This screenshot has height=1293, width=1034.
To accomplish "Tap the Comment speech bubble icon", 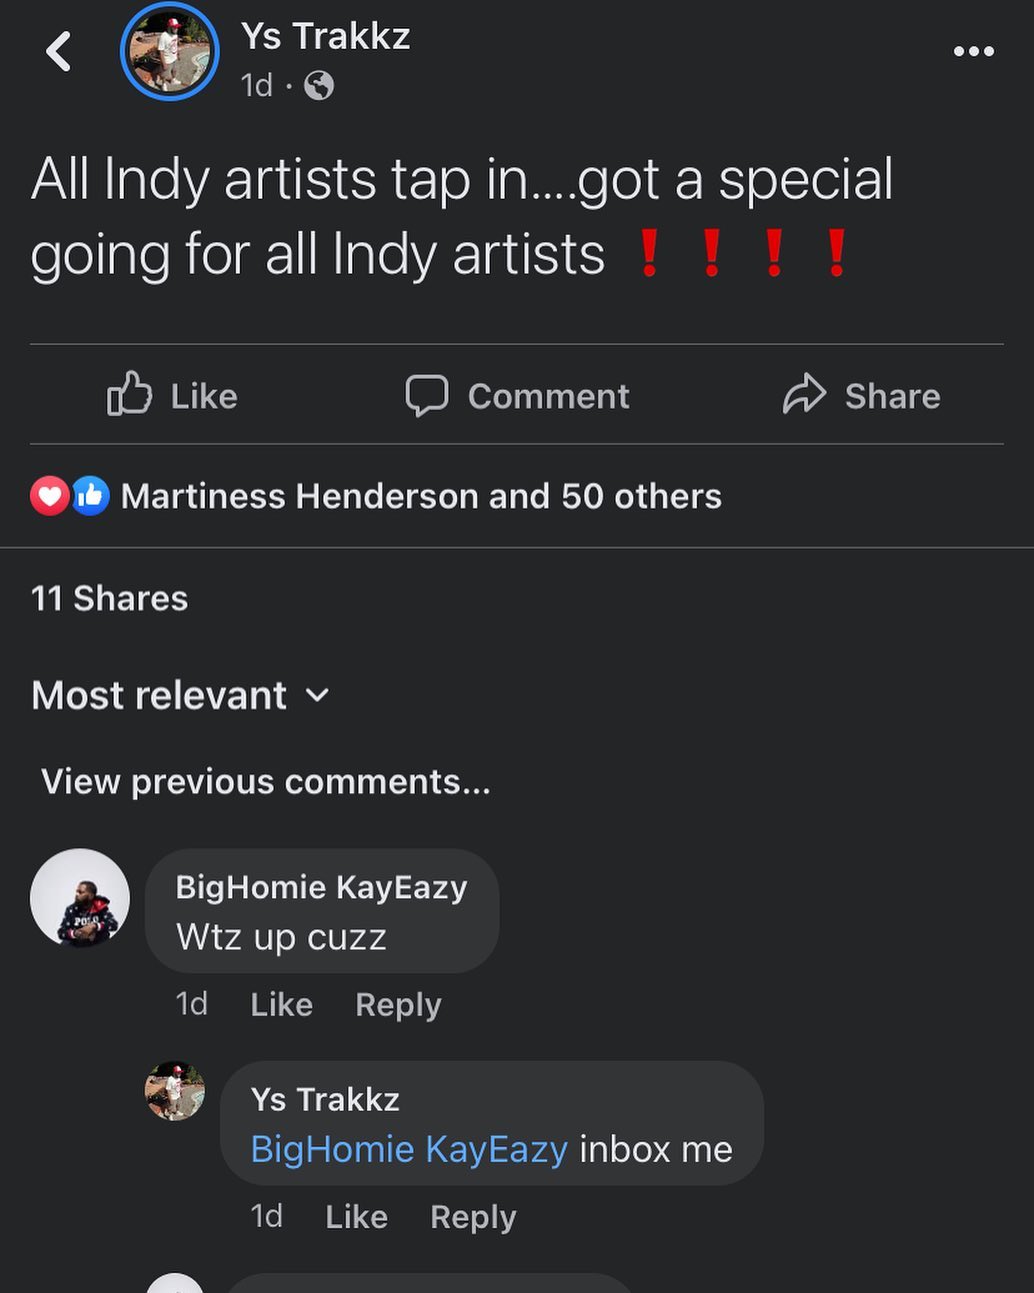I will pyautogui.click(x=427, y=396).
